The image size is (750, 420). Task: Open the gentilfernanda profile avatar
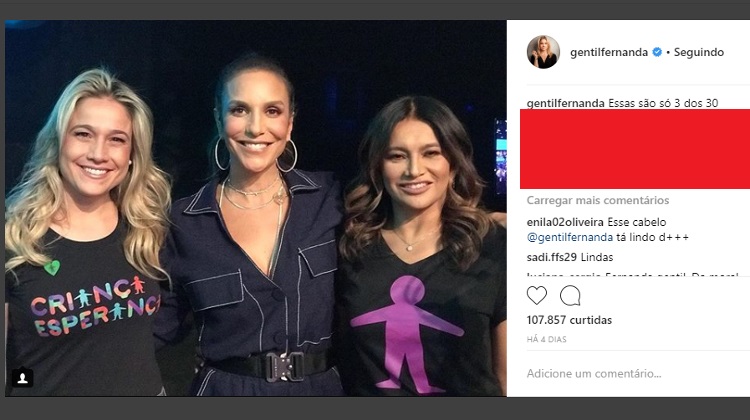click(x=543, y=52)
